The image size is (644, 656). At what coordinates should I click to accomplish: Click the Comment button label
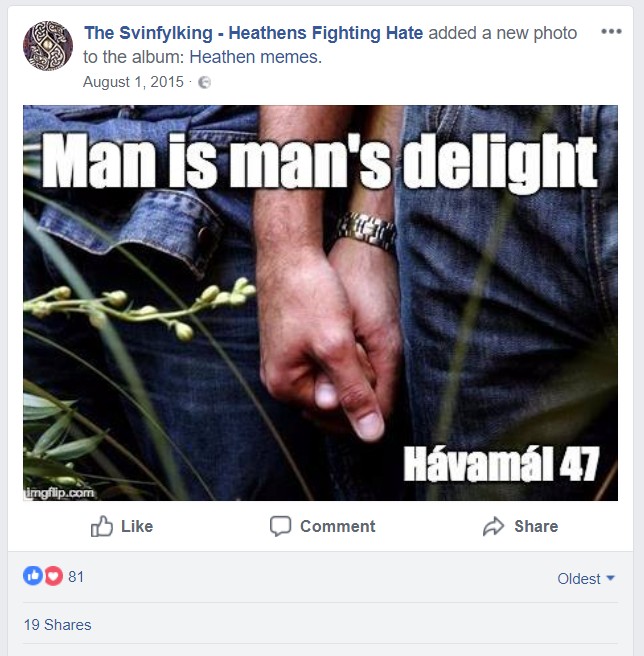tap(337, 526)
